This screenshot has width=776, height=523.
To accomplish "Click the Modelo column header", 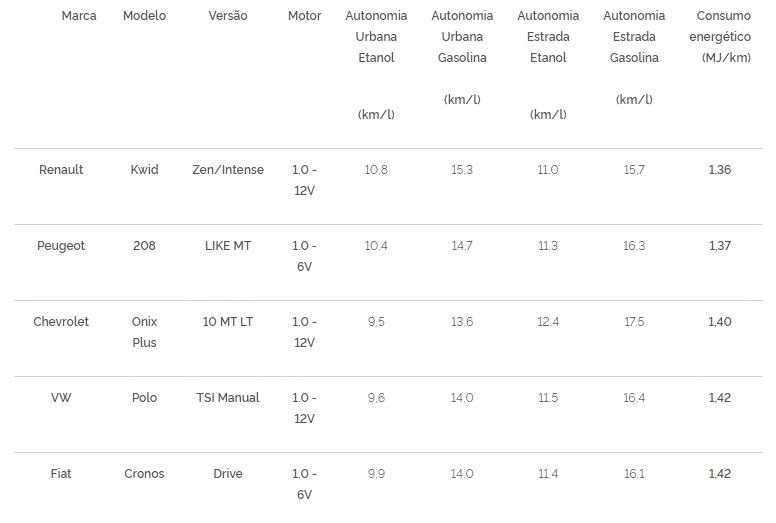I will (144, 16).
